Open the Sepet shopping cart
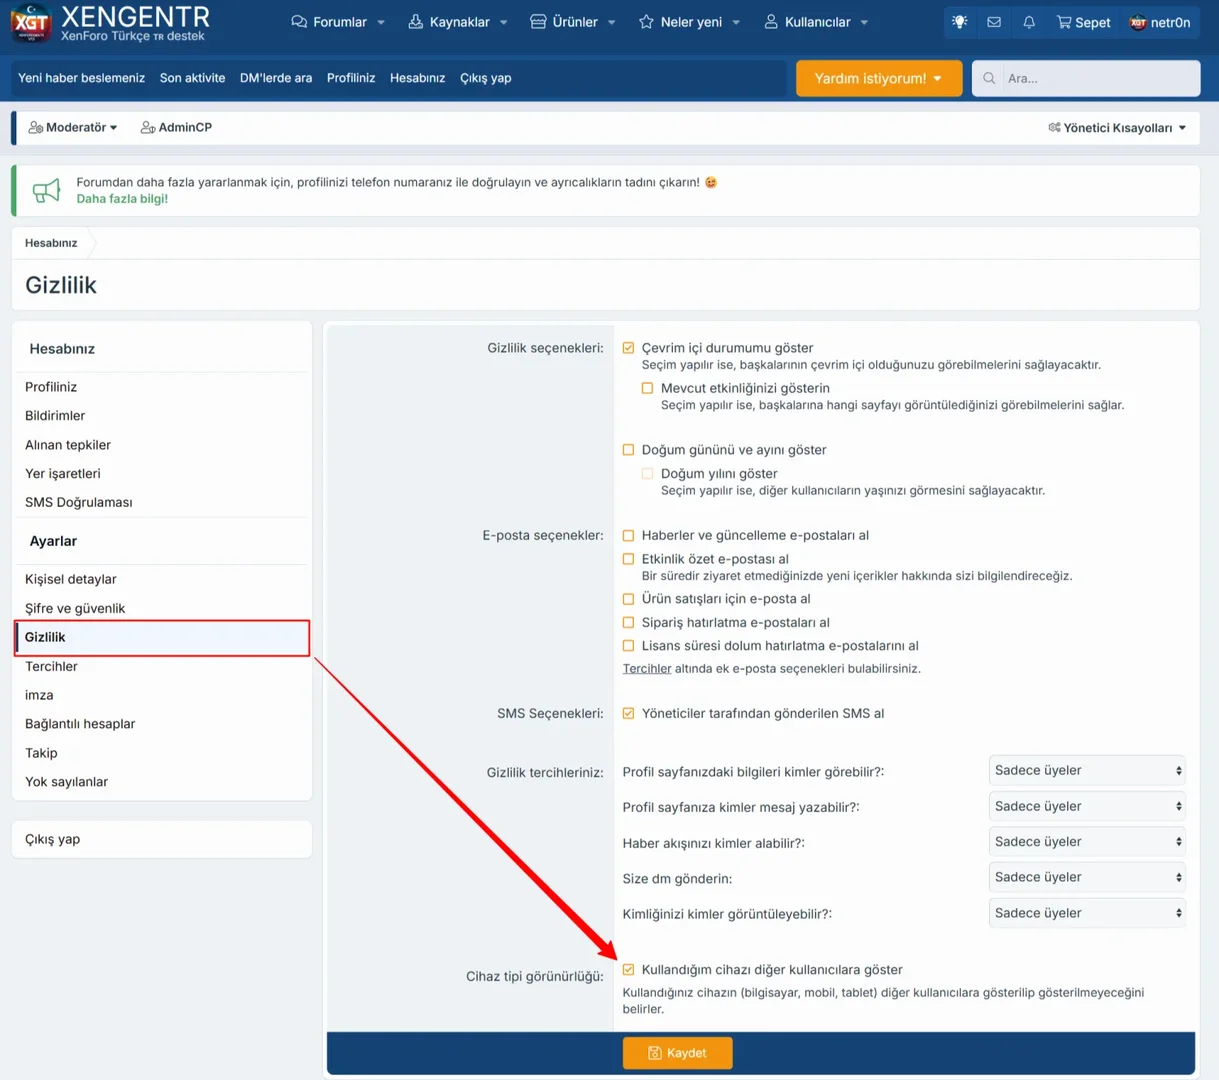Viewport: 1219px width, 1080px height. [x=1083, y=22]
